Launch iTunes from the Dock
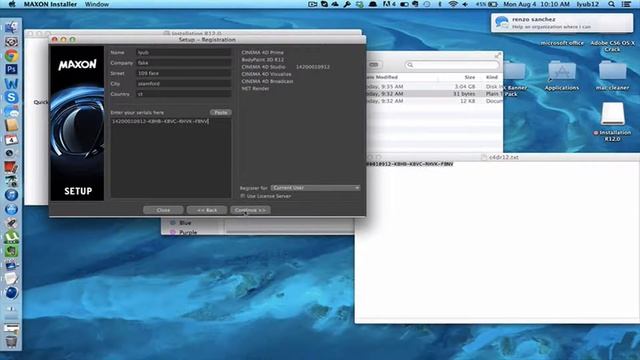This screenshot has width=640, height=360. (11, 195)
